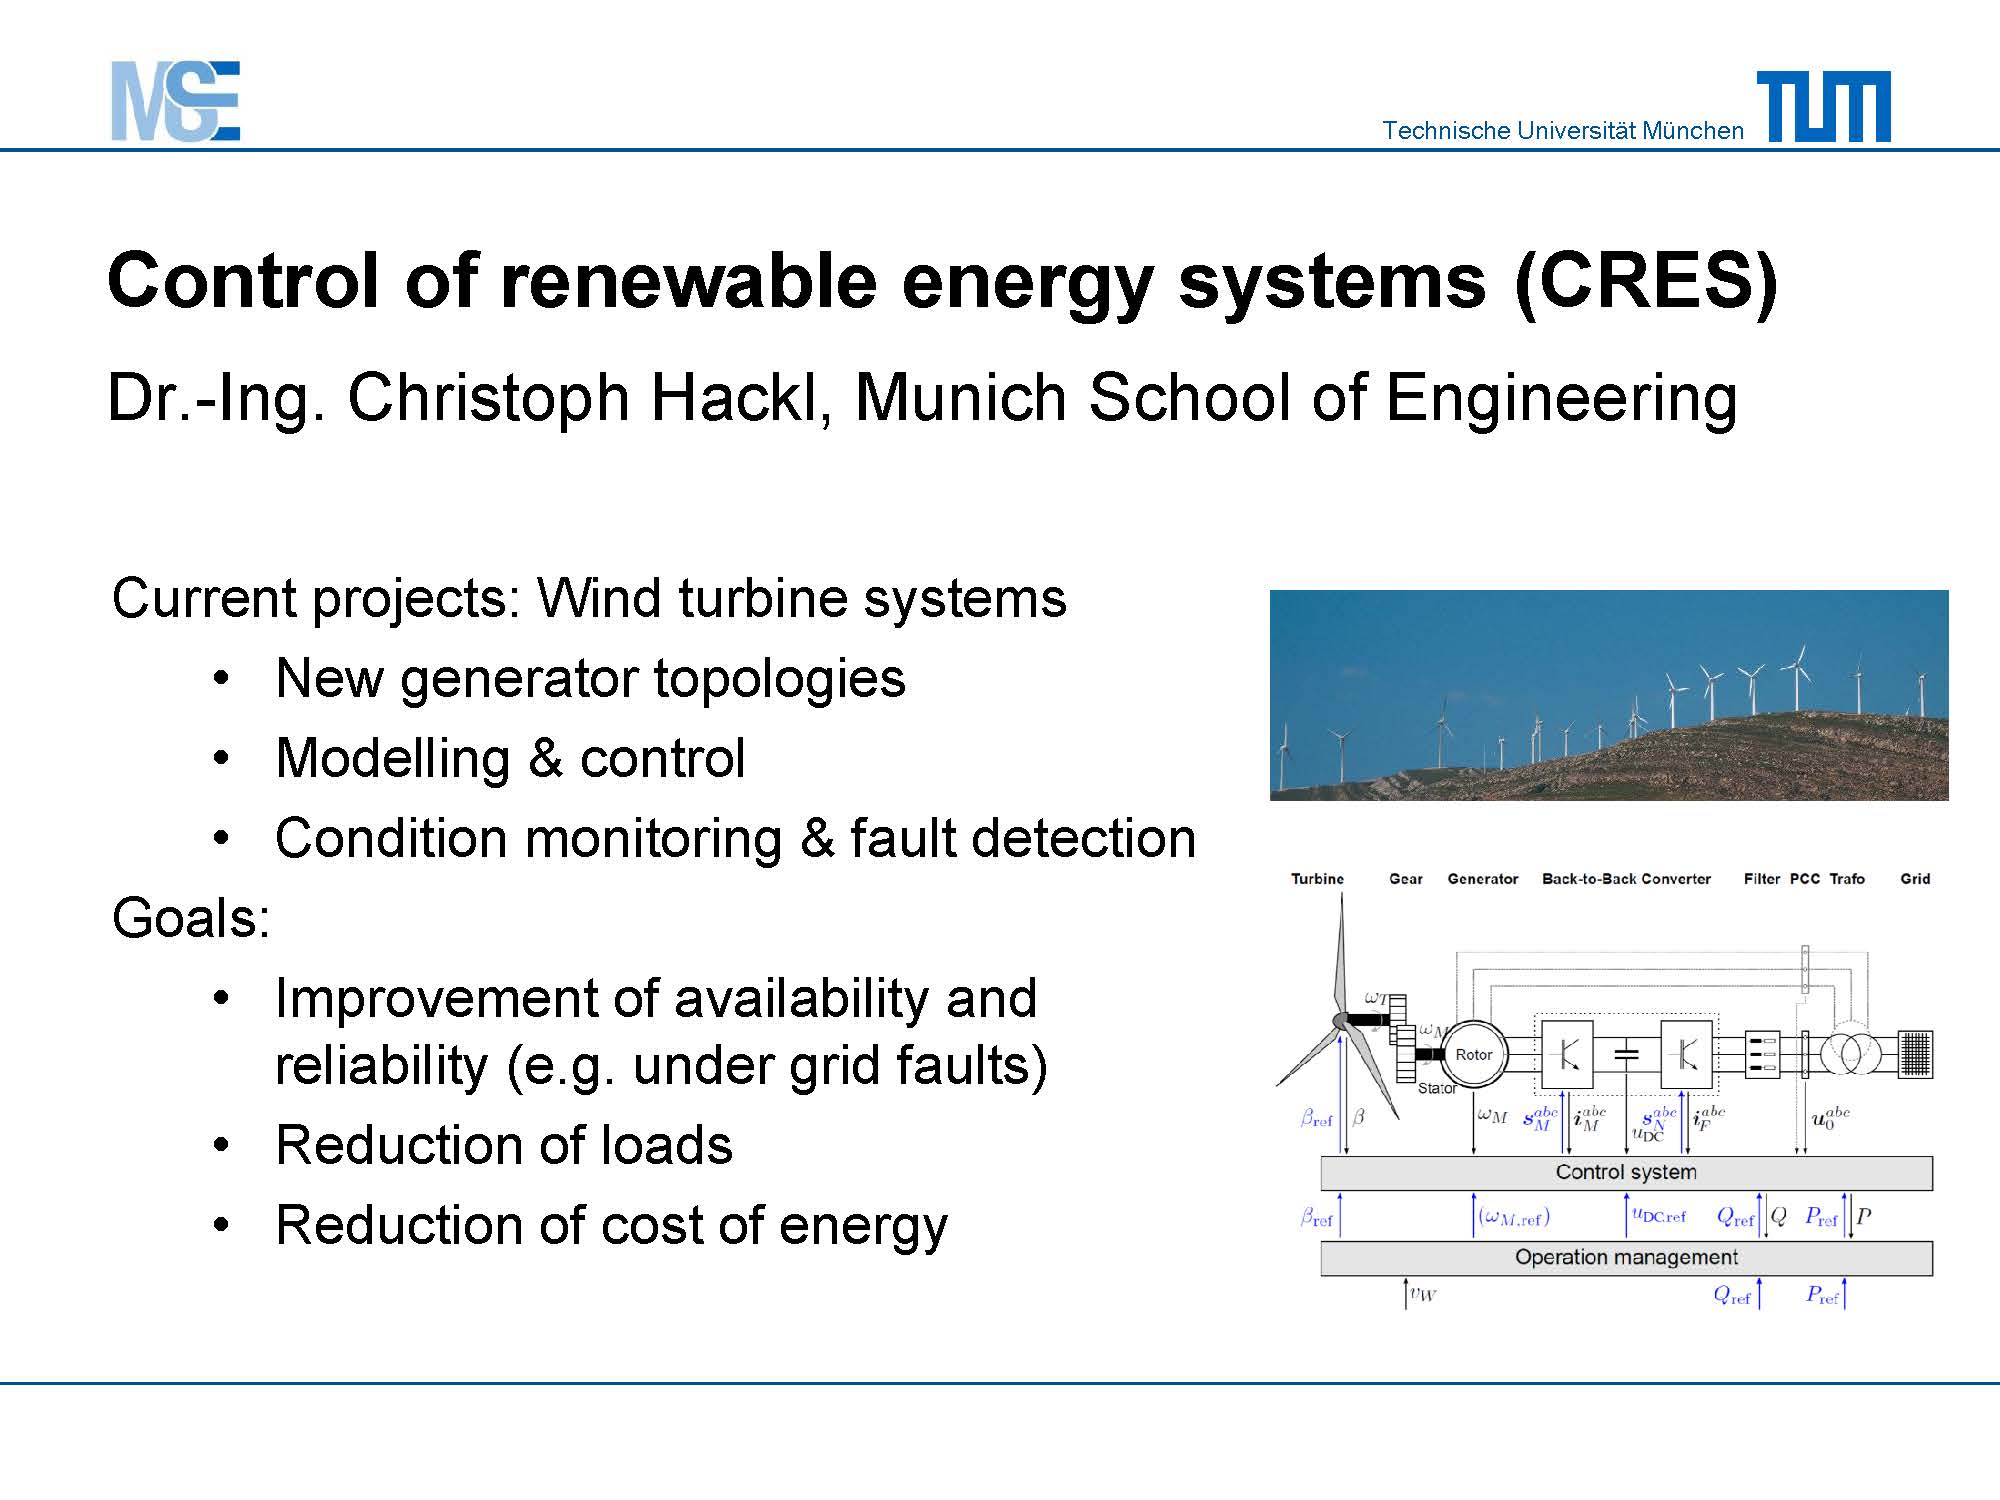Click the hatched grid symbol

point(1915,1054)
